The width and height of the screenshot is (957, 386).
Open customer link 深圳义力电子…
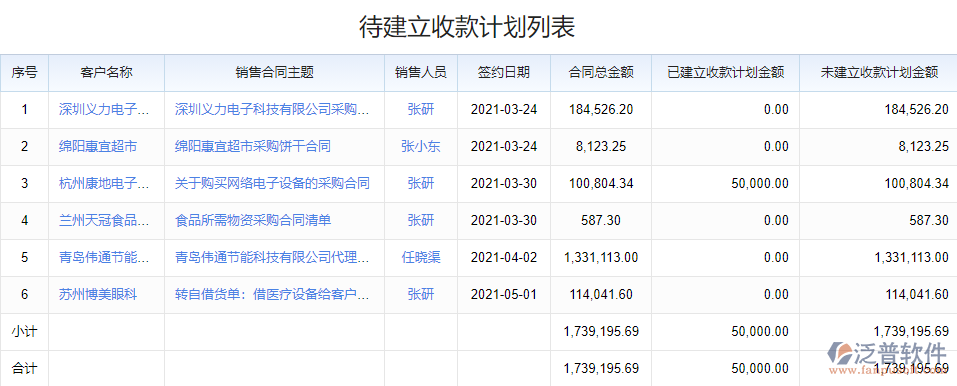[104, 110]
